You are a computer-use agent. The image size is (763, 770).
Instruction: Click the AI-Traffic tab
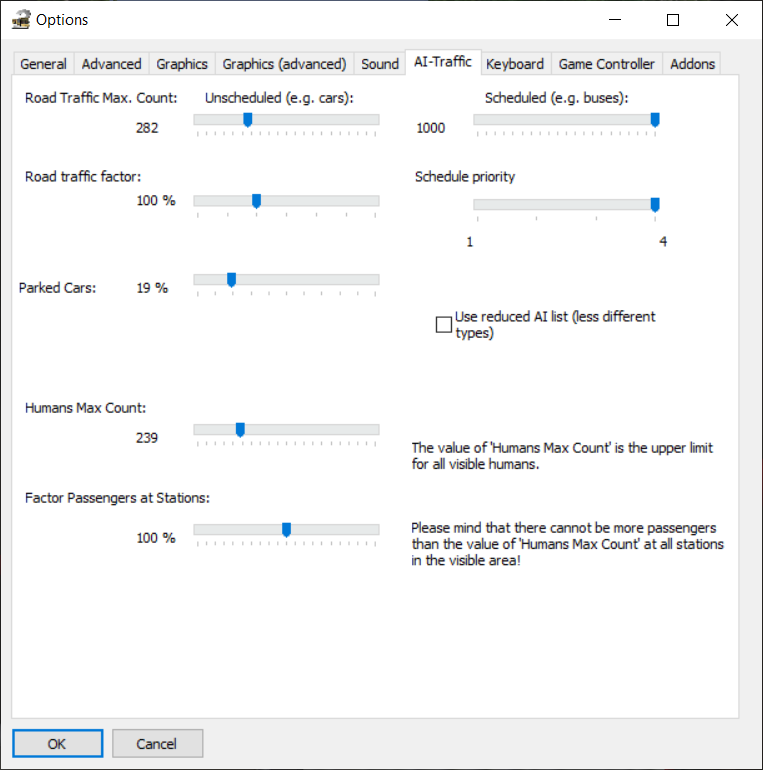[442, 62]
